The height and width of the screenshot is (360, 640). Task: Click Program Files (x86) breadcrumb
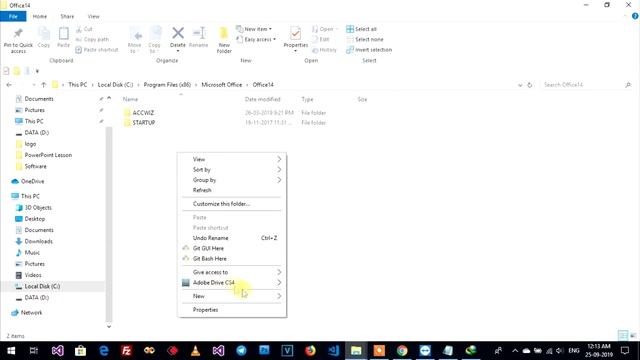point(167,85)
